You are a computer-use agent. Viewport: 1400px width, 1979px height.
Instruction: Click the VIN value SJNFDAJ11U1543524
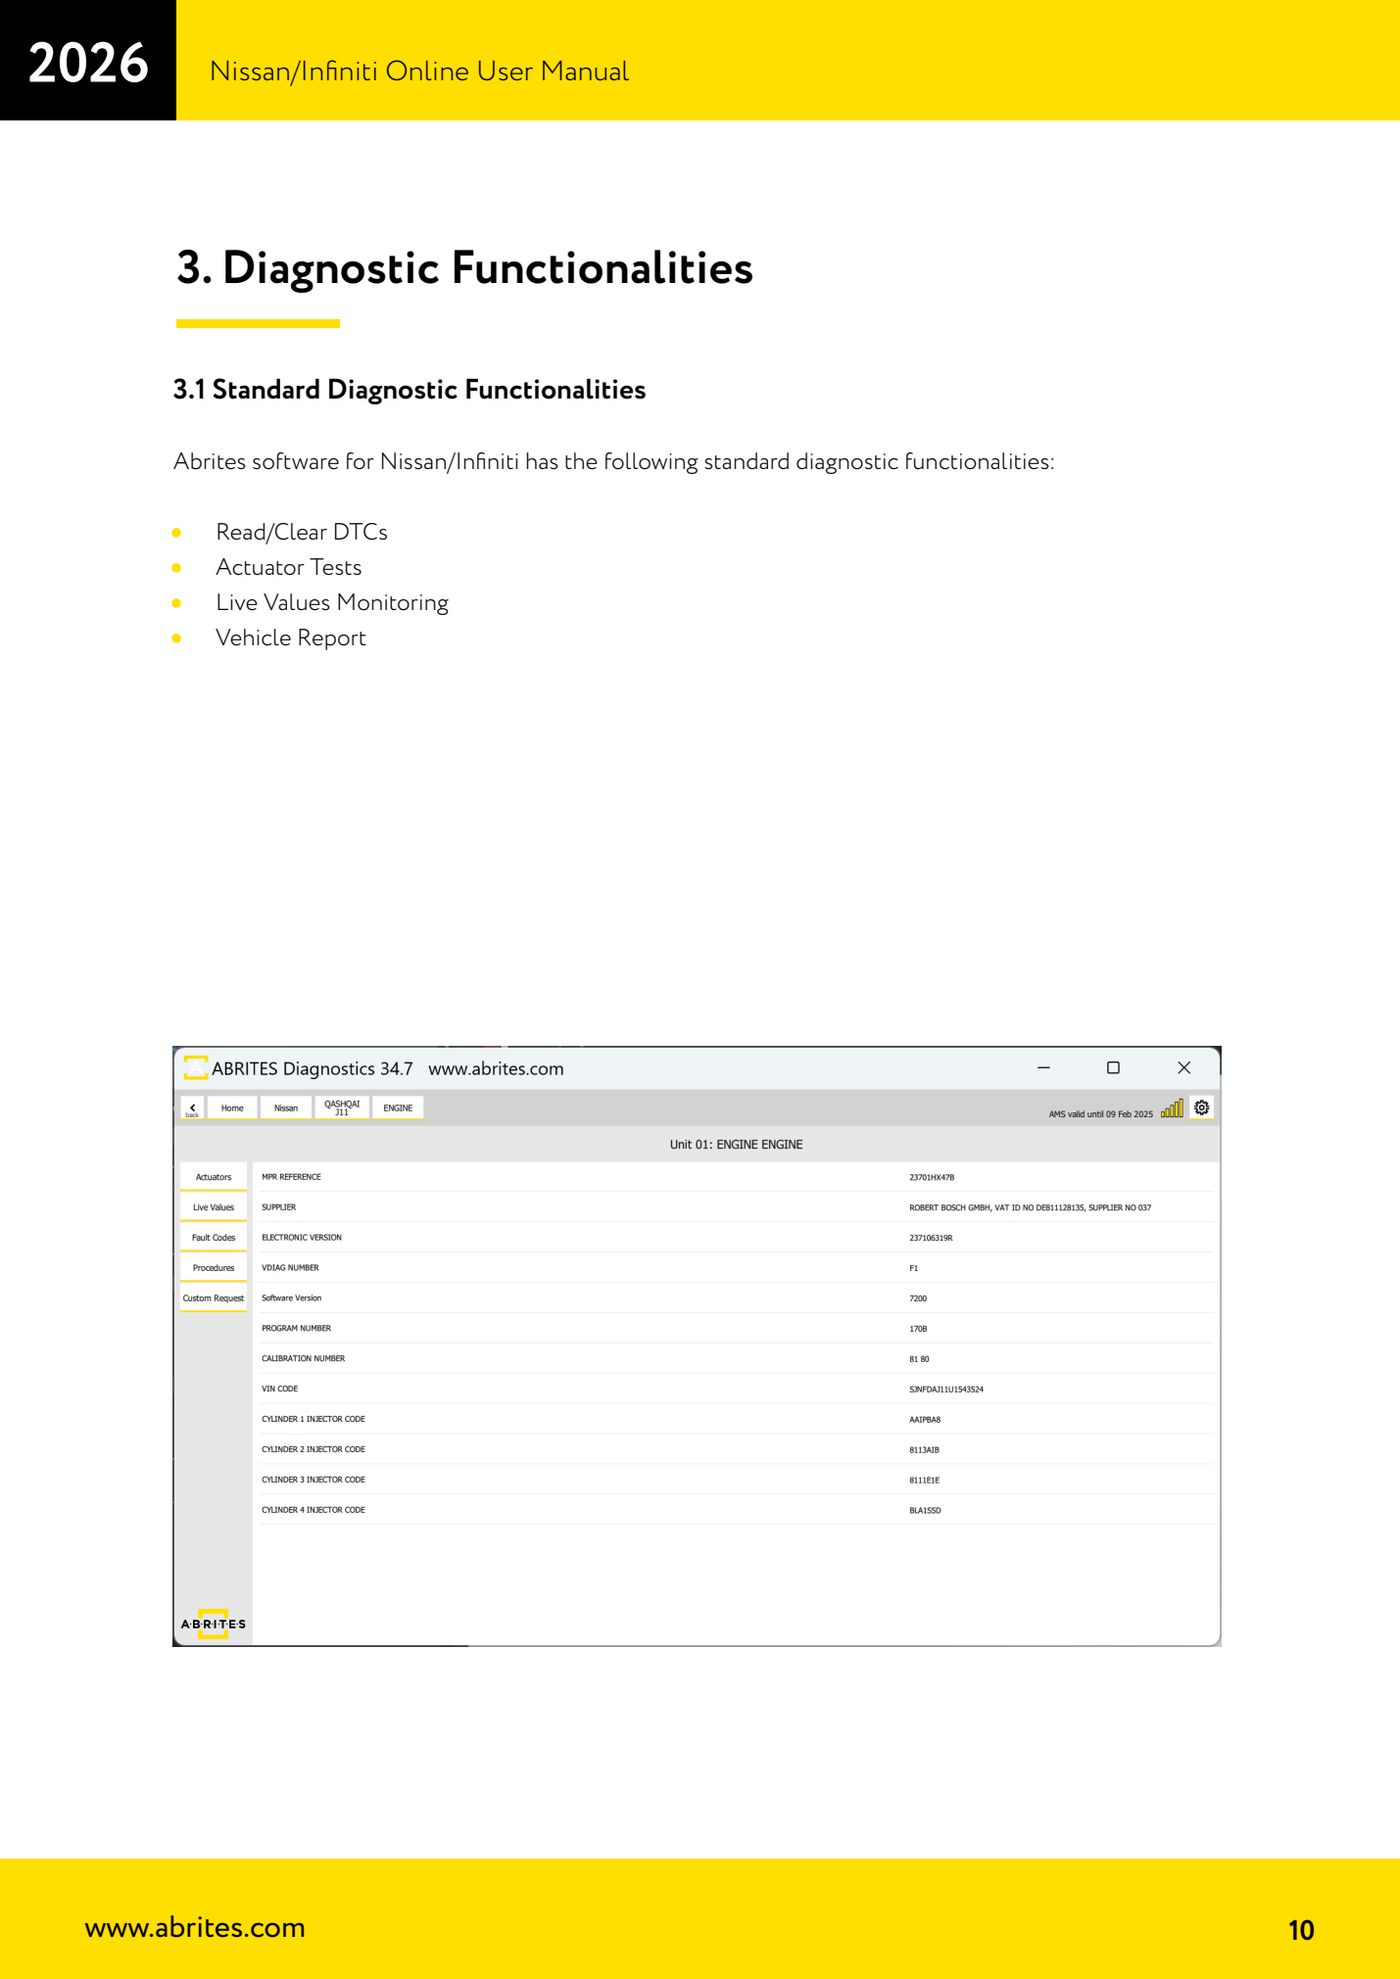(946, 1389)
